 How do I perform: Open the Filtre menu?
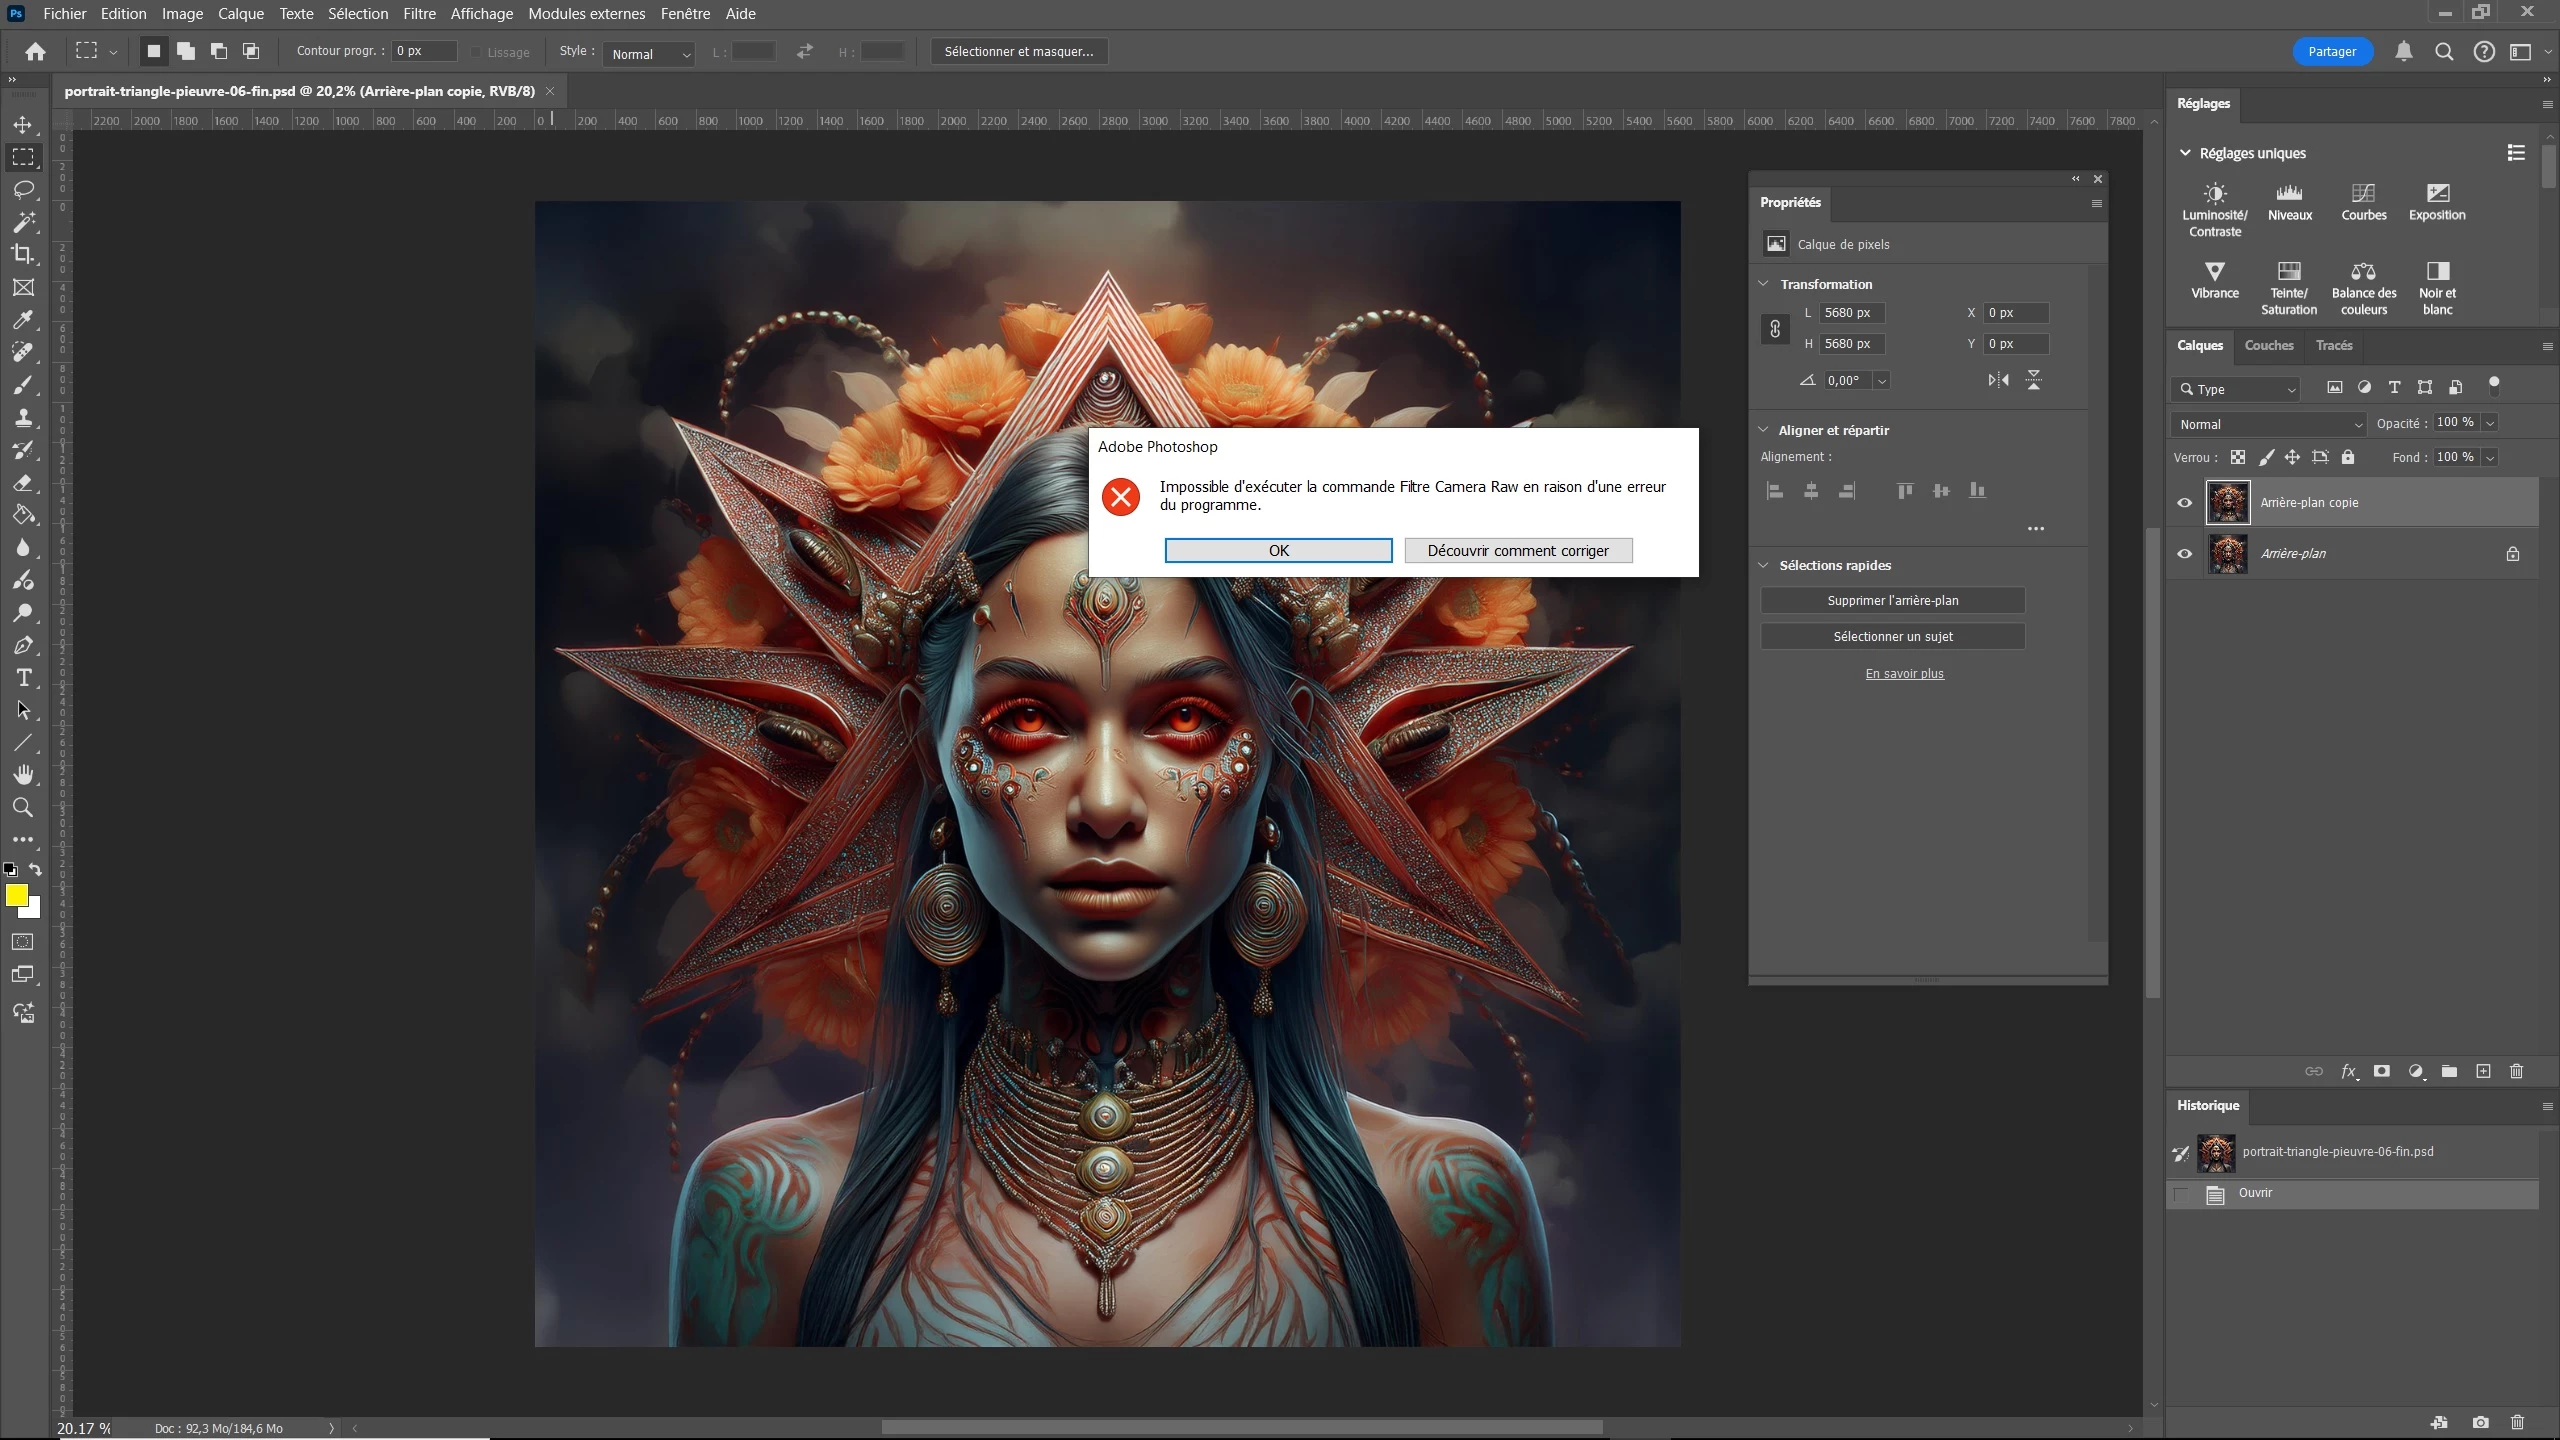[x=419, y=14]
